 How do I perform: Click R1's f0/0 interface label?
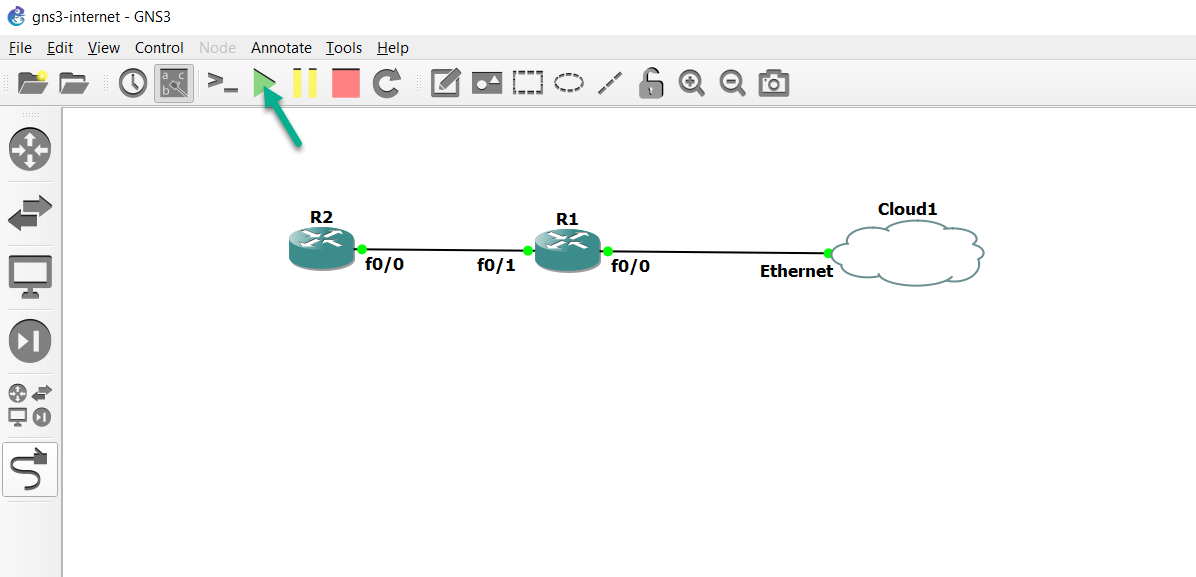(631, 266)
